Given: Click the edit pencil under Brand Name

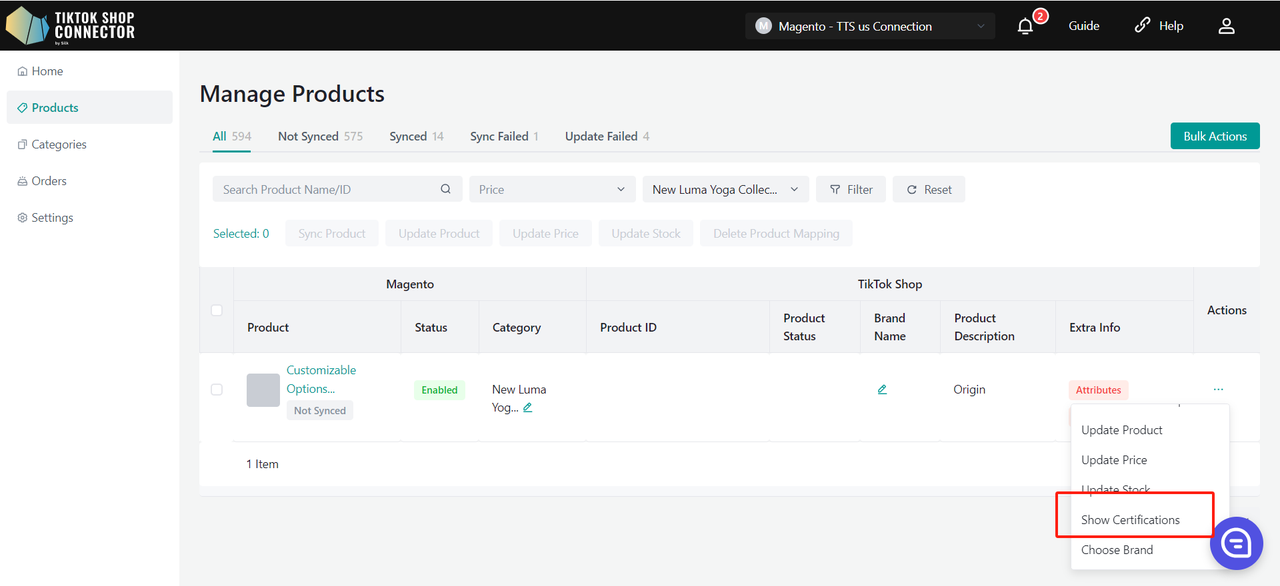Looking at the screenshot, I should pyautogui.click(x=882, y=390).
